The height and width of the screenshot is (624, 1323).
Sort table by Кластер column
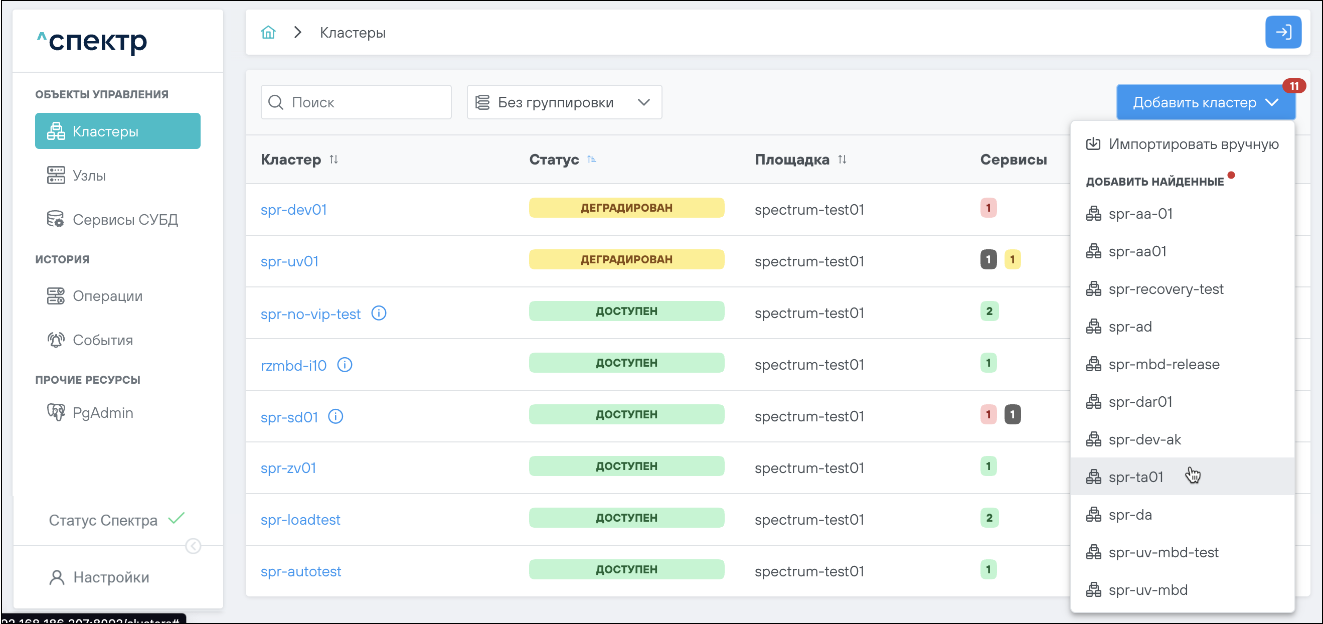coord(334,160)
